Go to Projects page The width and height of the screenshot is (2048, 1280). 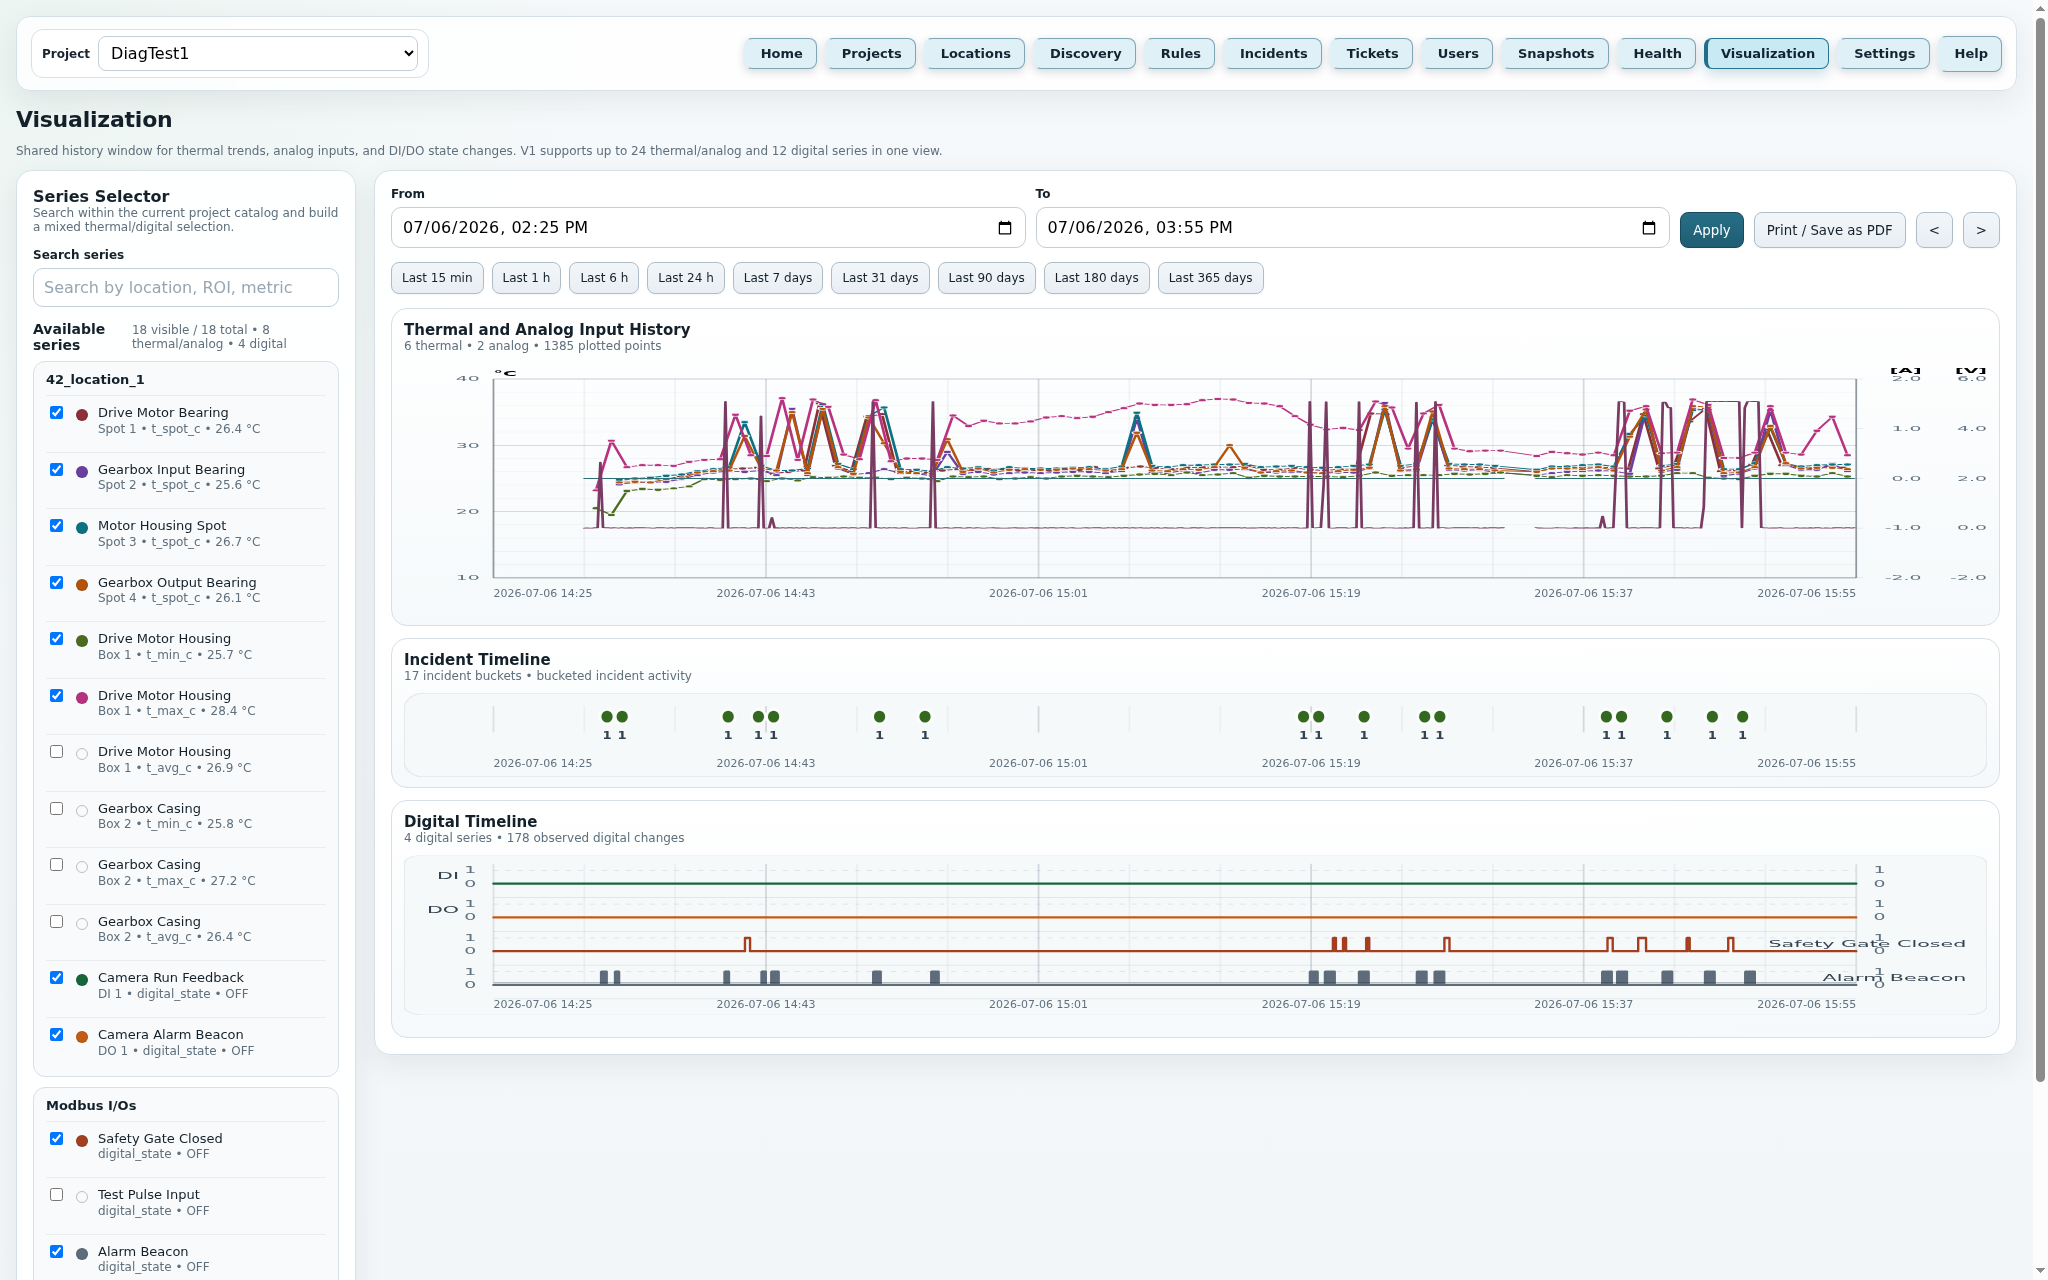click(x=871, y=54)
